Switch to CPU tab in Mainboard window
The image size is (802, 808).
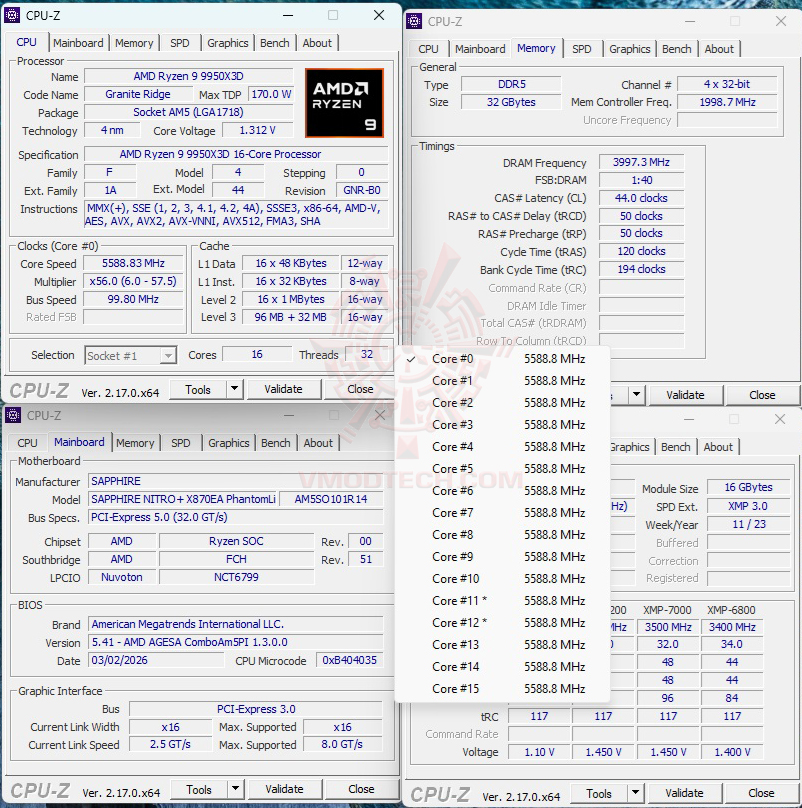pos(27,443)
